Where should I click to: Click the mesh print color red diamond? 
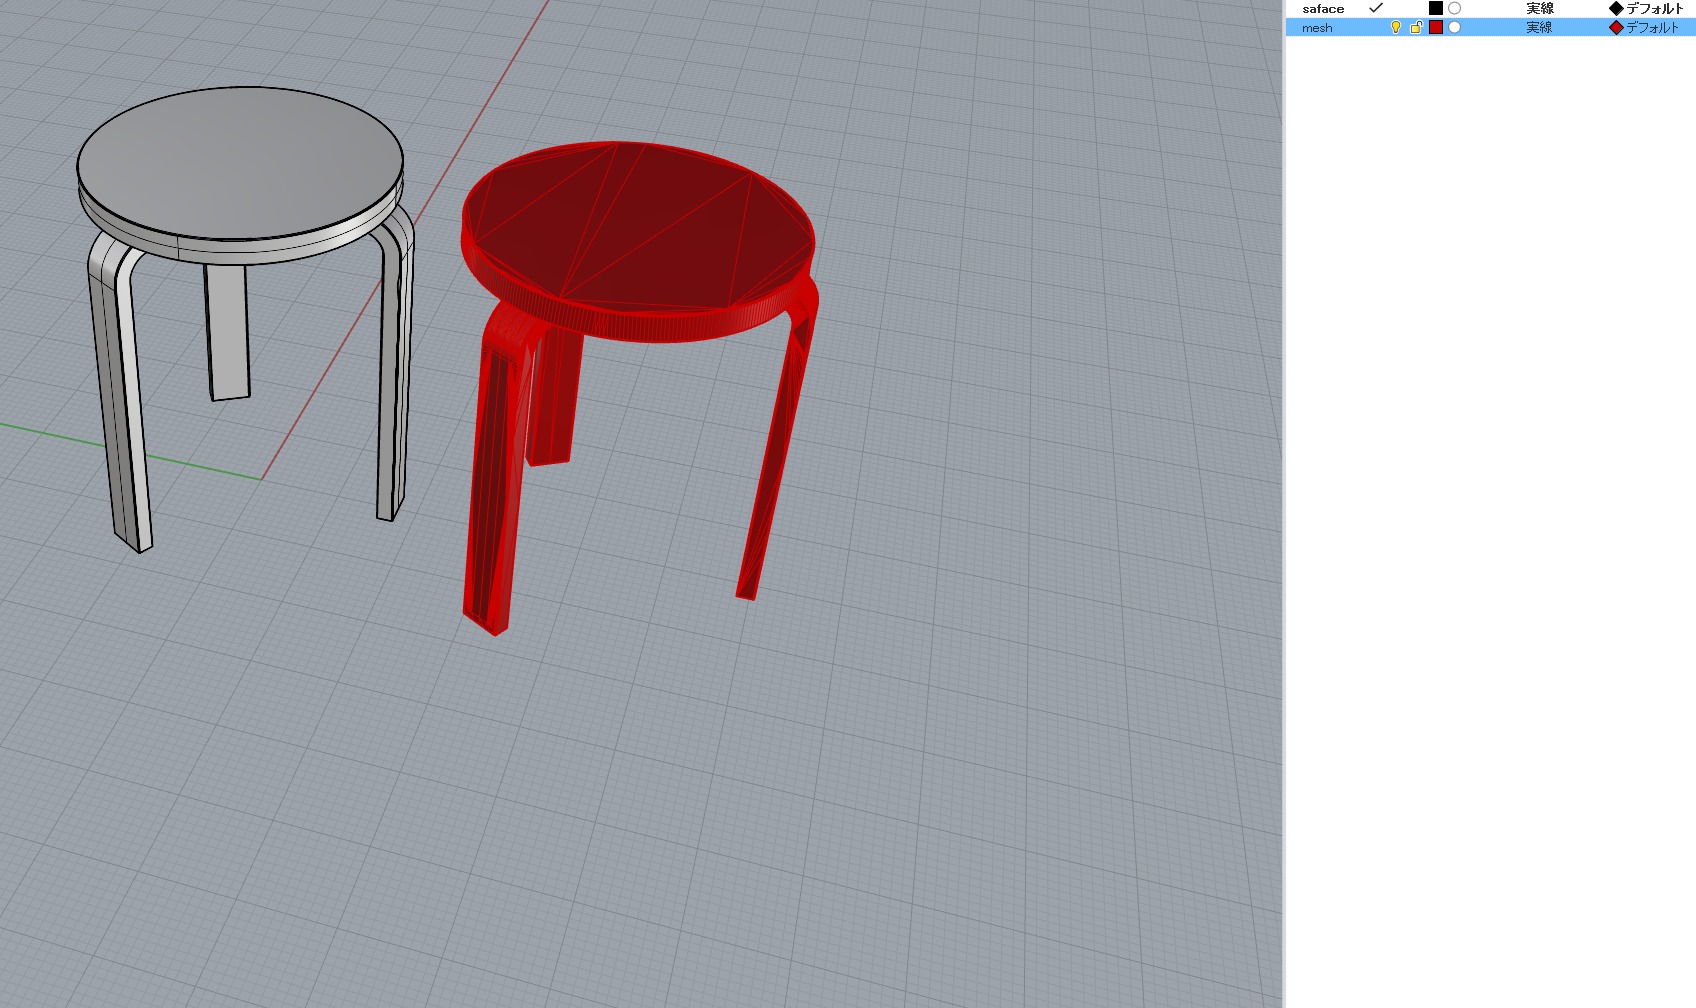point(1616,28)
